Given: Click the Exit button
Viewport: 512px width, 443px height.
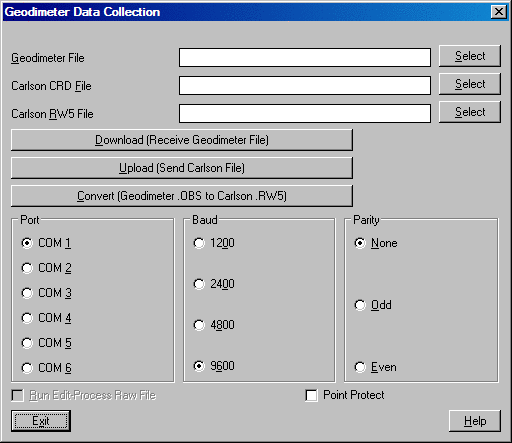Looking at the screenshot, I should click(x=41, y=421).
